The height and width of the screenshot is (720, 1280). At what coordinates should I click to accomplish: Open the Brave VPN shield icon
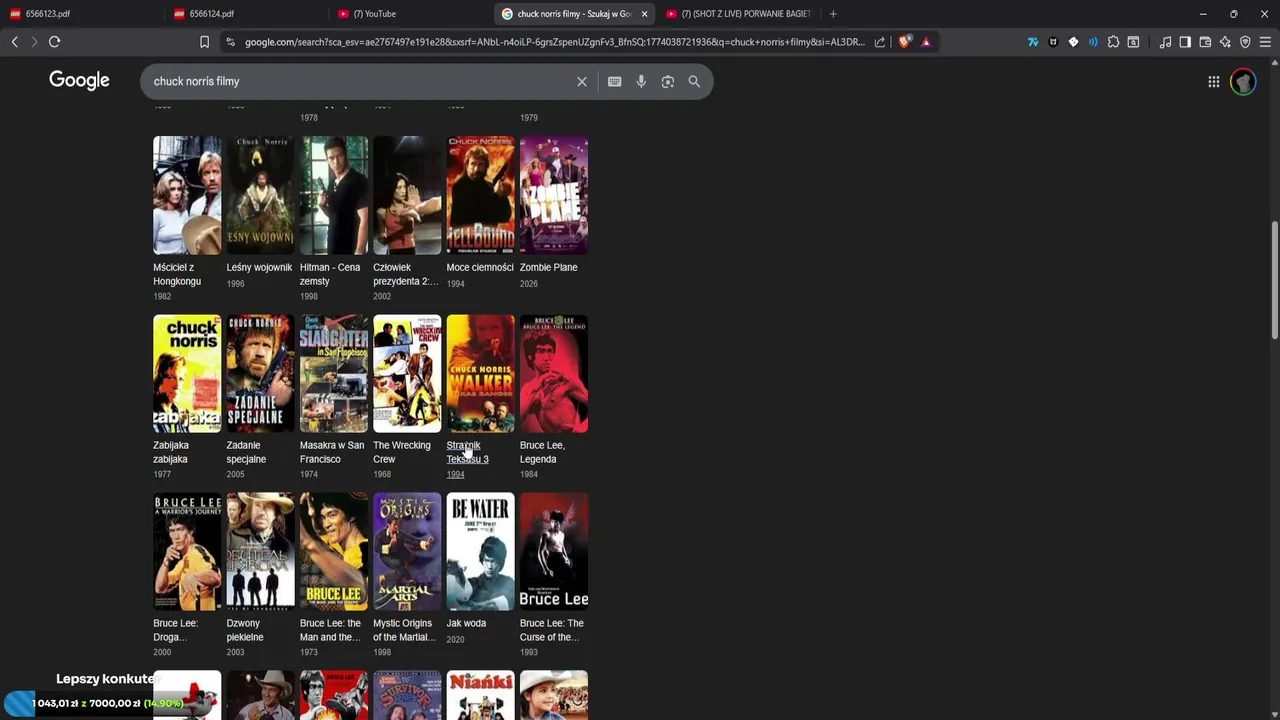pos(1245,42)
